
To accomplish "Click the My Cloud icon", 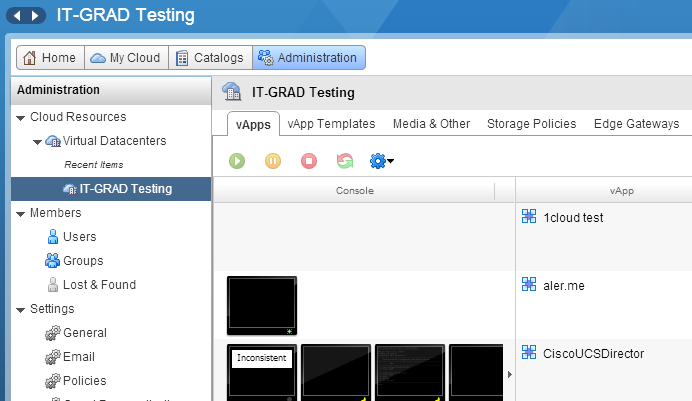I will click(x=98, y=58).
